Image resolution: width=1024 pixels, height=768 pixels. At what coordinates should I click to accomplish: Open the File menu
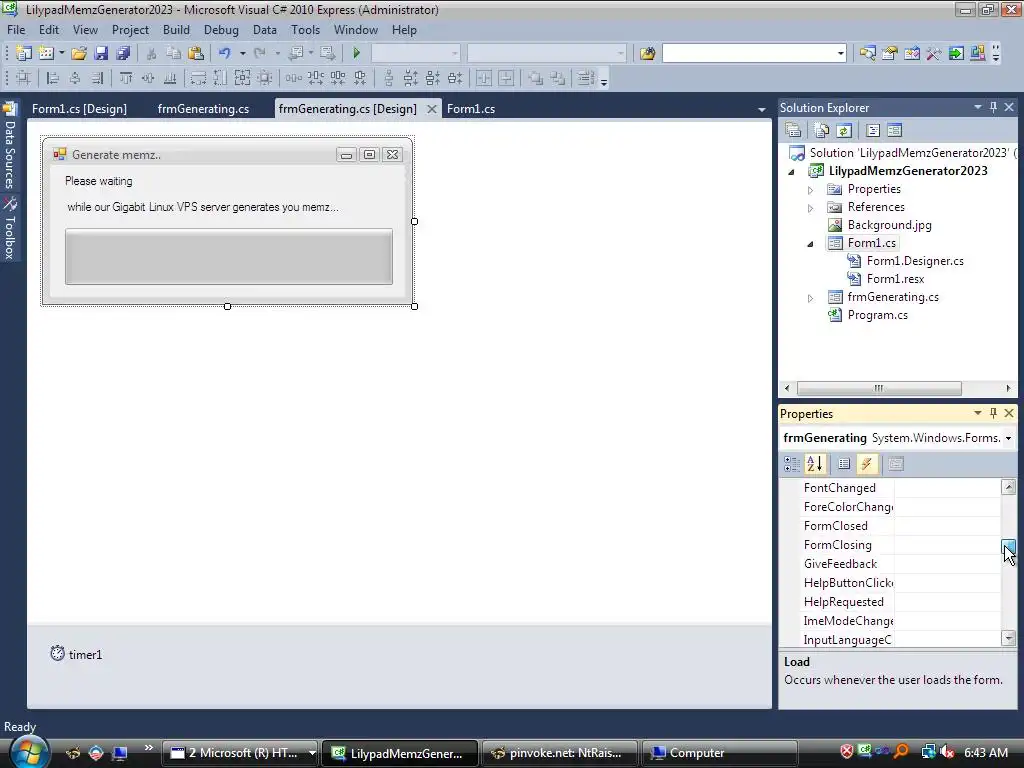(16, 30)
